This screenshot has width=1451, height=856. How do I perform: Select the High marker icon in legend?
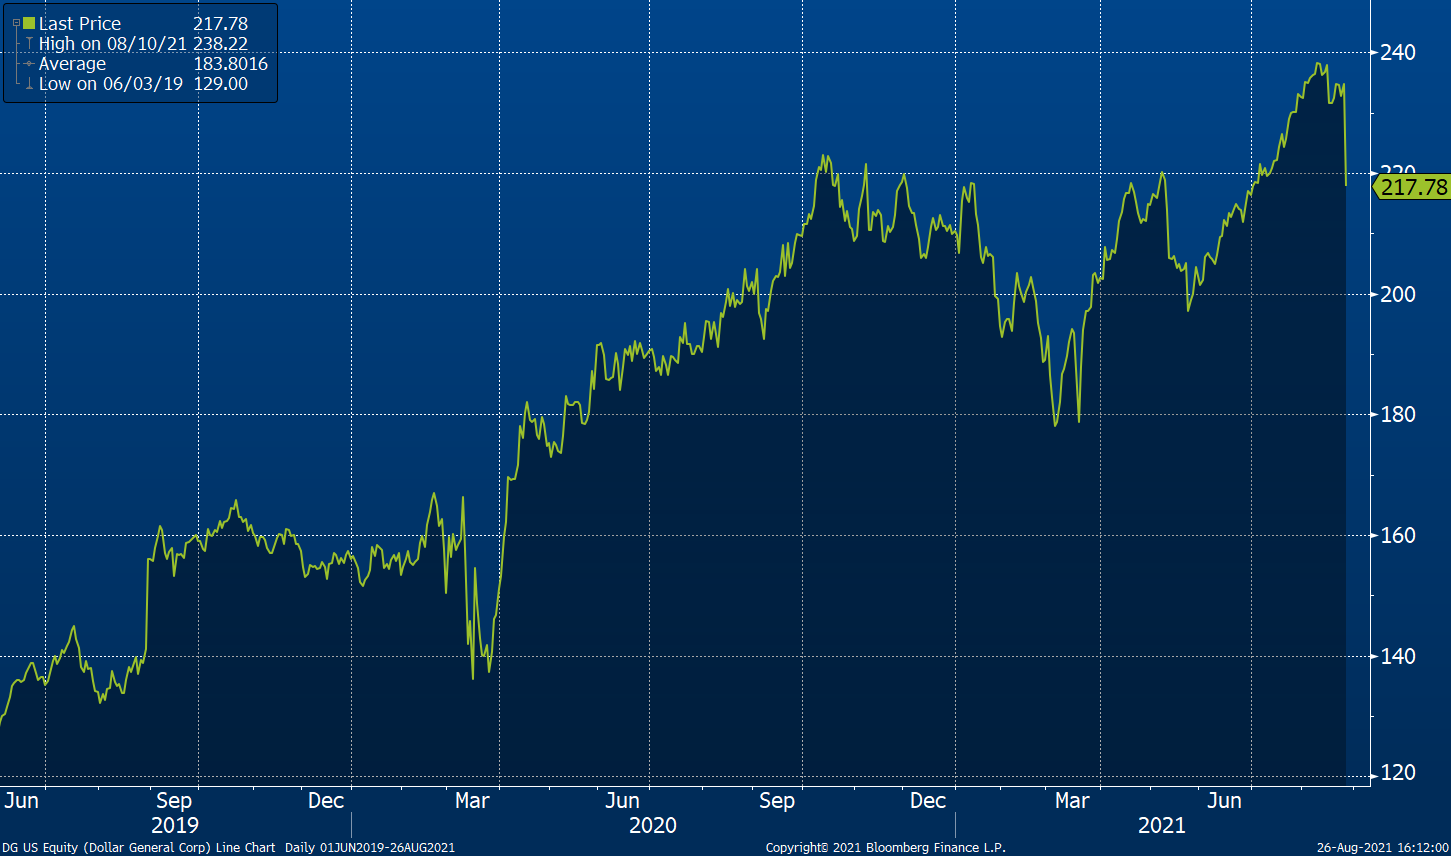pos(30,43)
